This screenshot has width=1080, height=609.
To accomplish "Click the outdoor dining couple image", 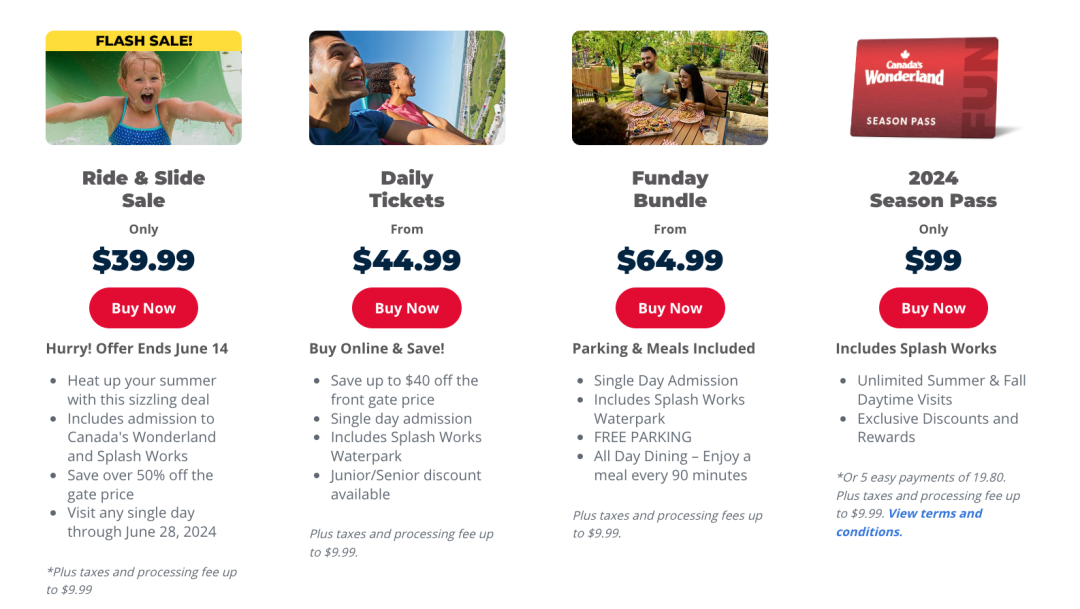I will [x=669, y=87].
